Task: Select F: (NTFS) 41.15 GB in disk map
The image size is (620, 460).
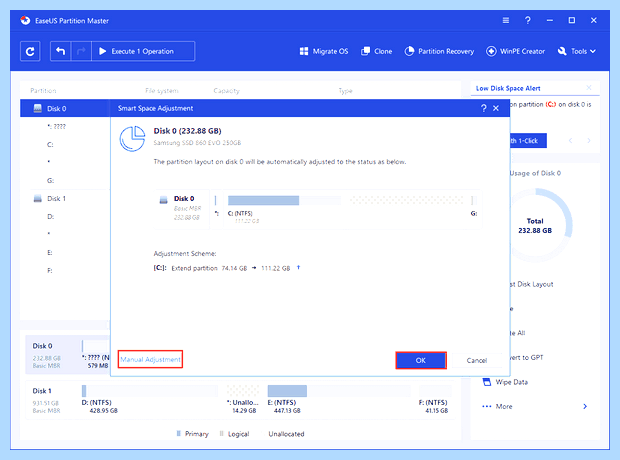Action: [x=436, y=399]
